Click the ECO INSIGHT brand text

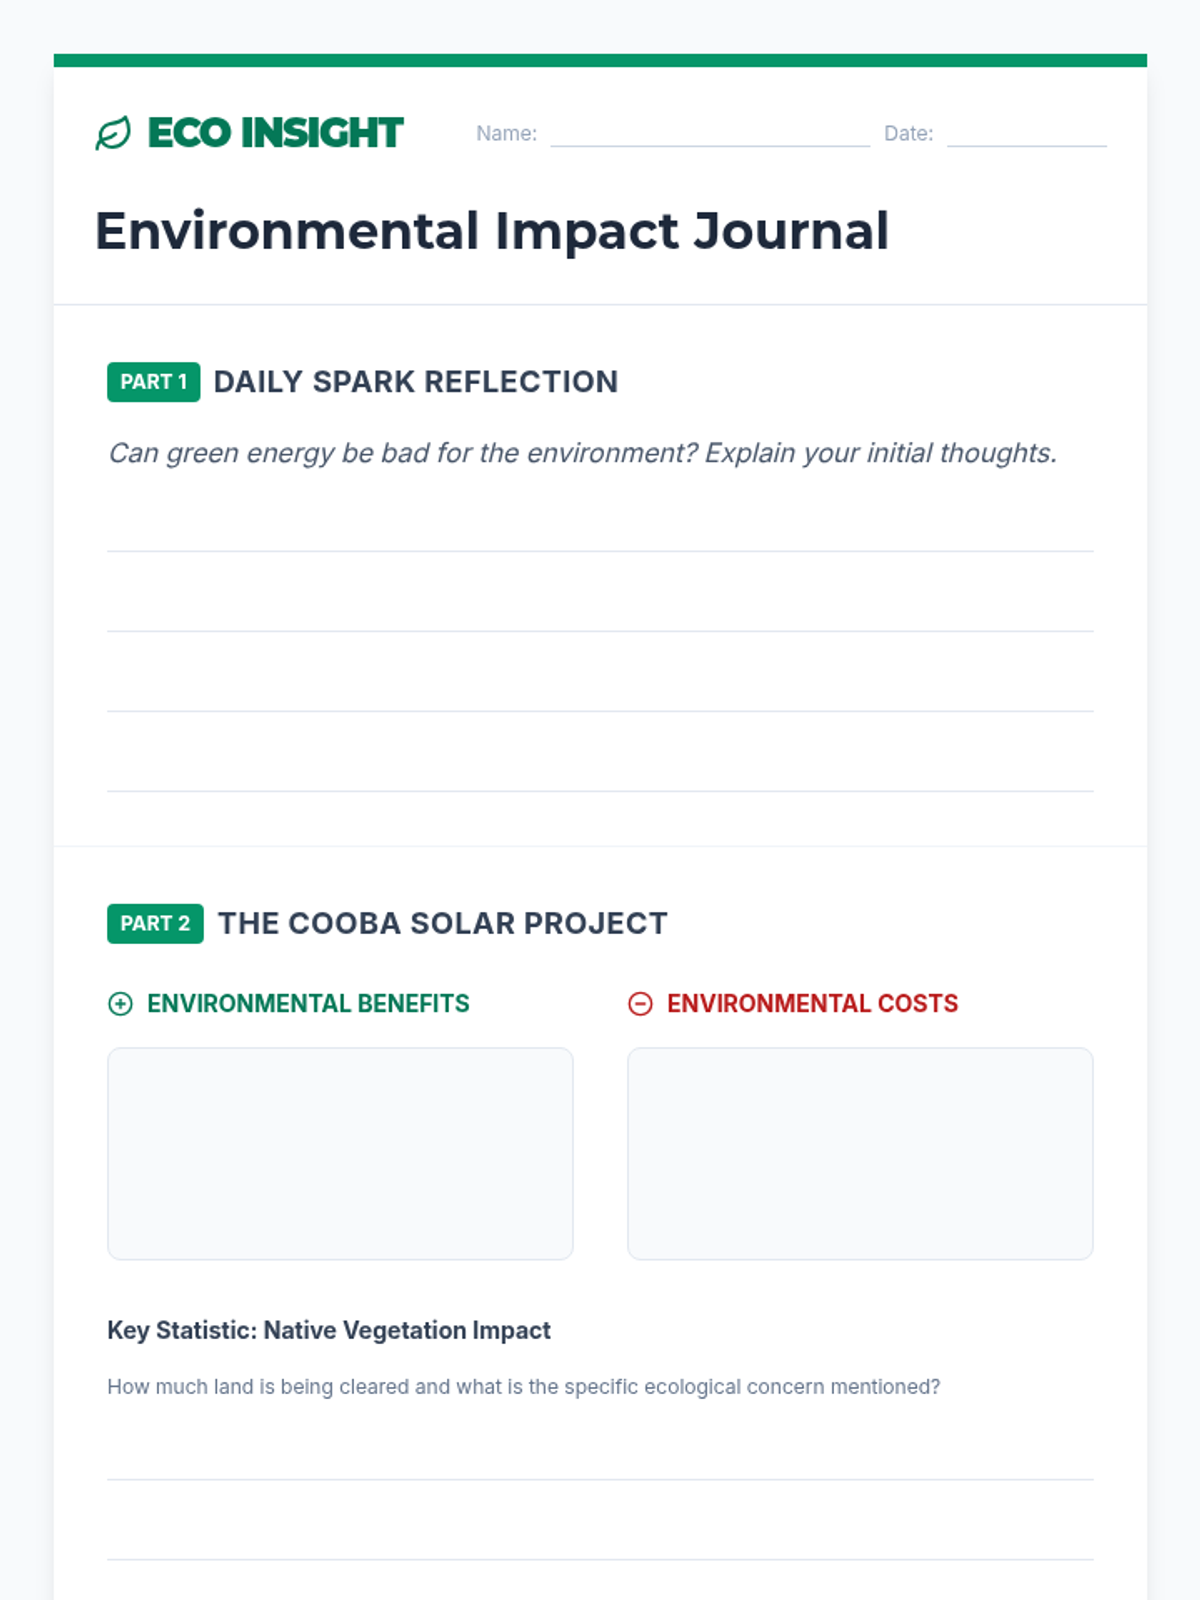pos(275,133)
